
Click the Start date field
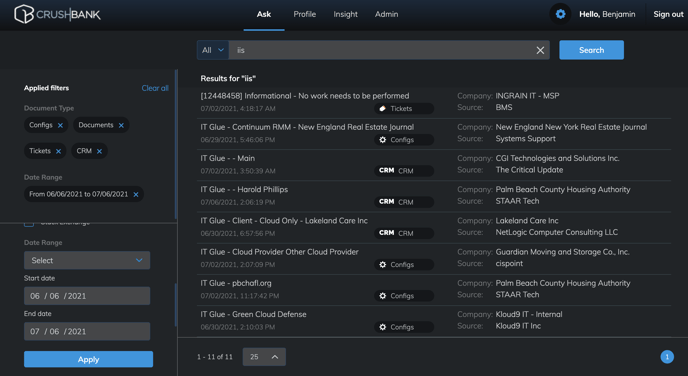(x=87, y=296)
